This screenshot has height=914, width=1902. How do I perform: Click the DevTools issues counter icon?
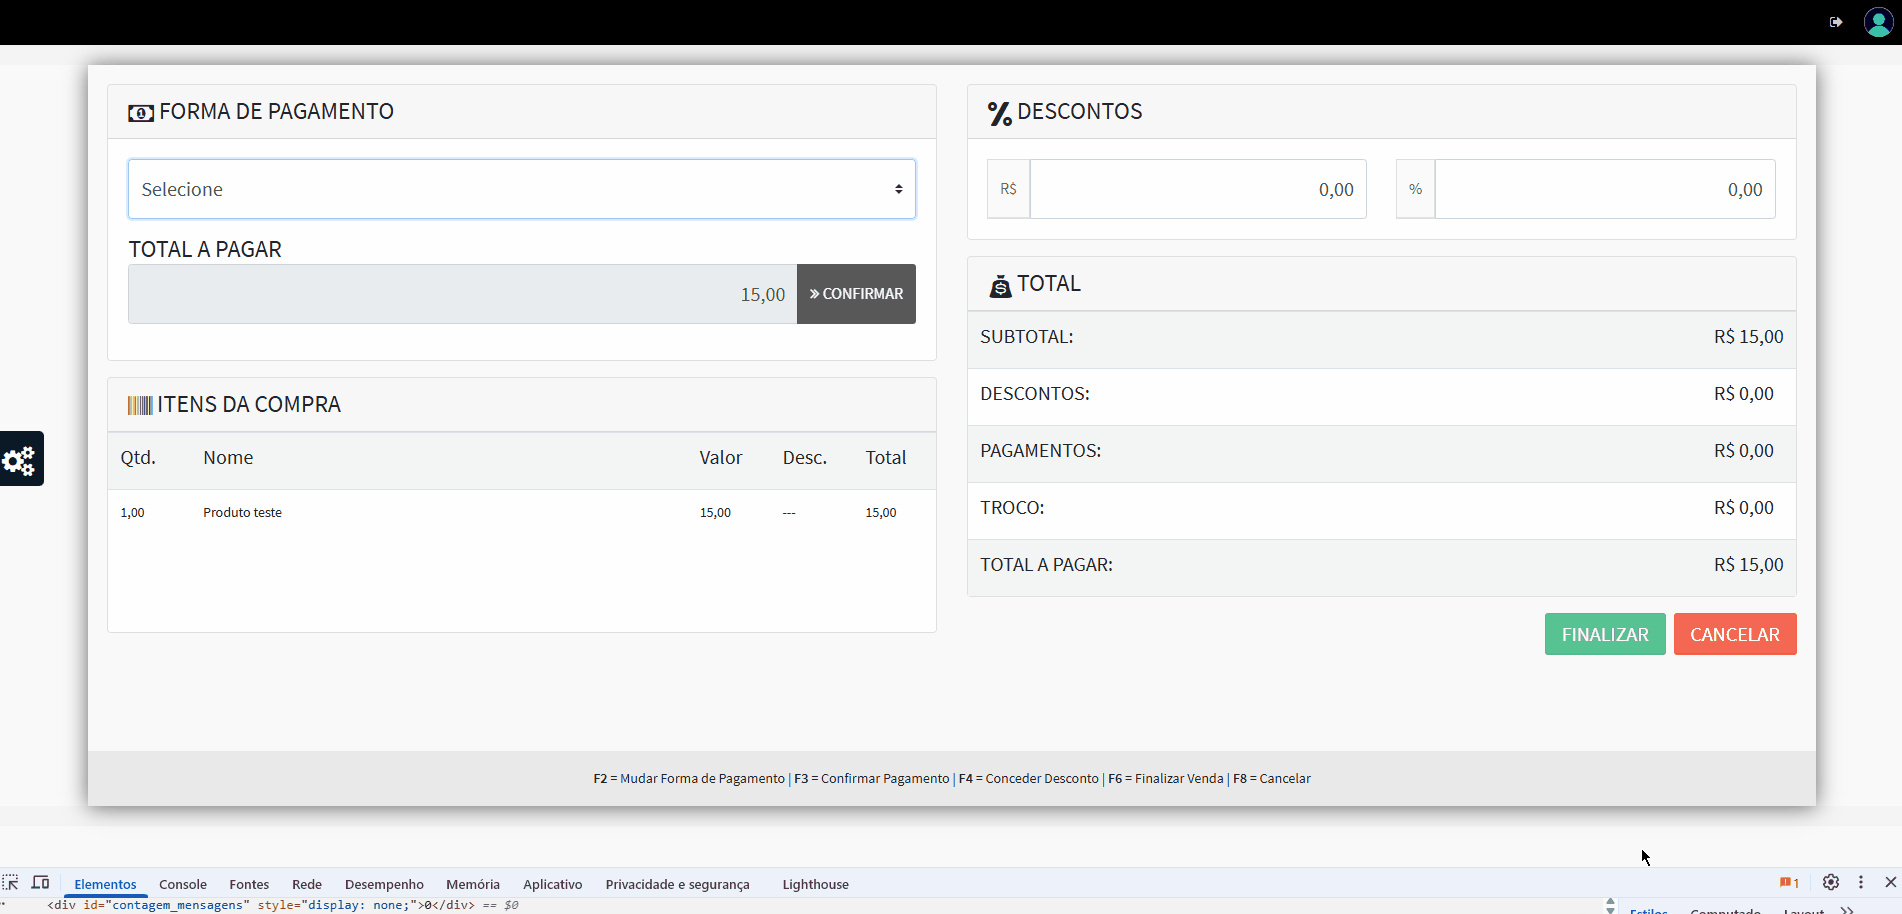click(x=1789, y=883)
